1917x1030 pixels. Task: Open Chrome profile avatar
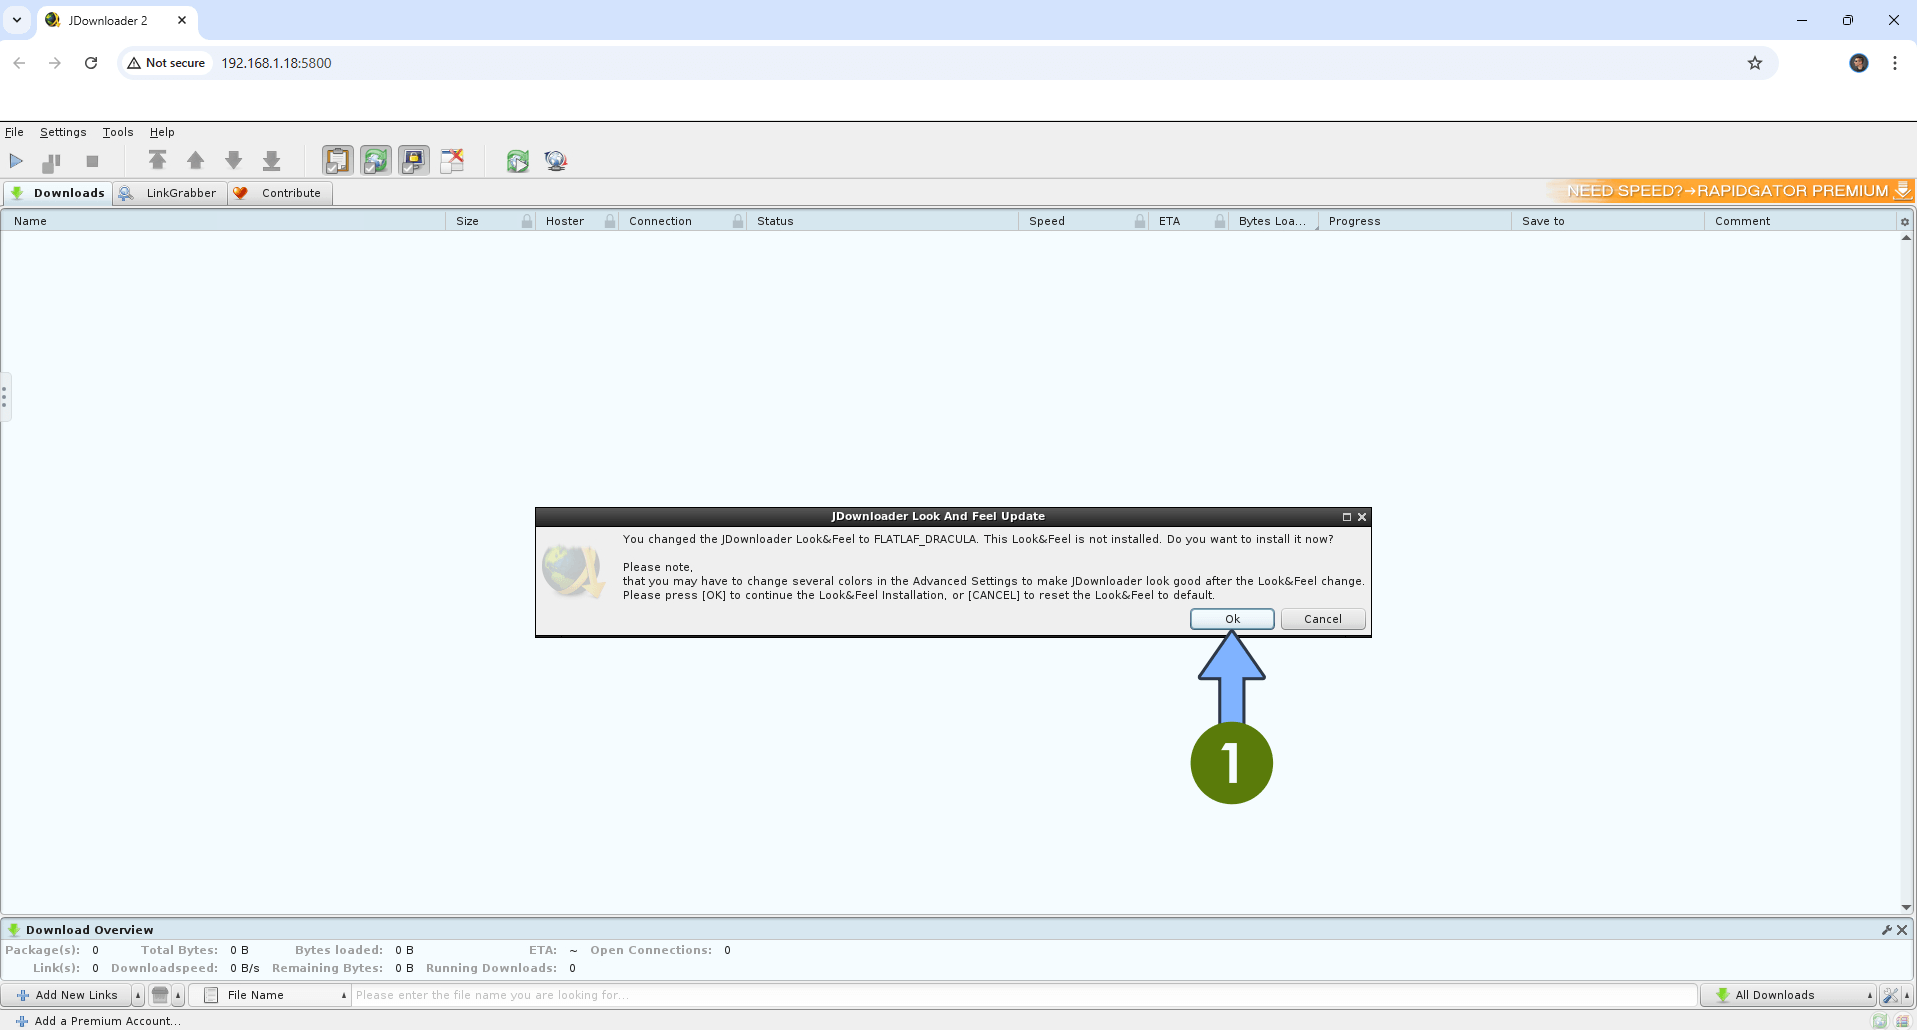point(1858,63)
